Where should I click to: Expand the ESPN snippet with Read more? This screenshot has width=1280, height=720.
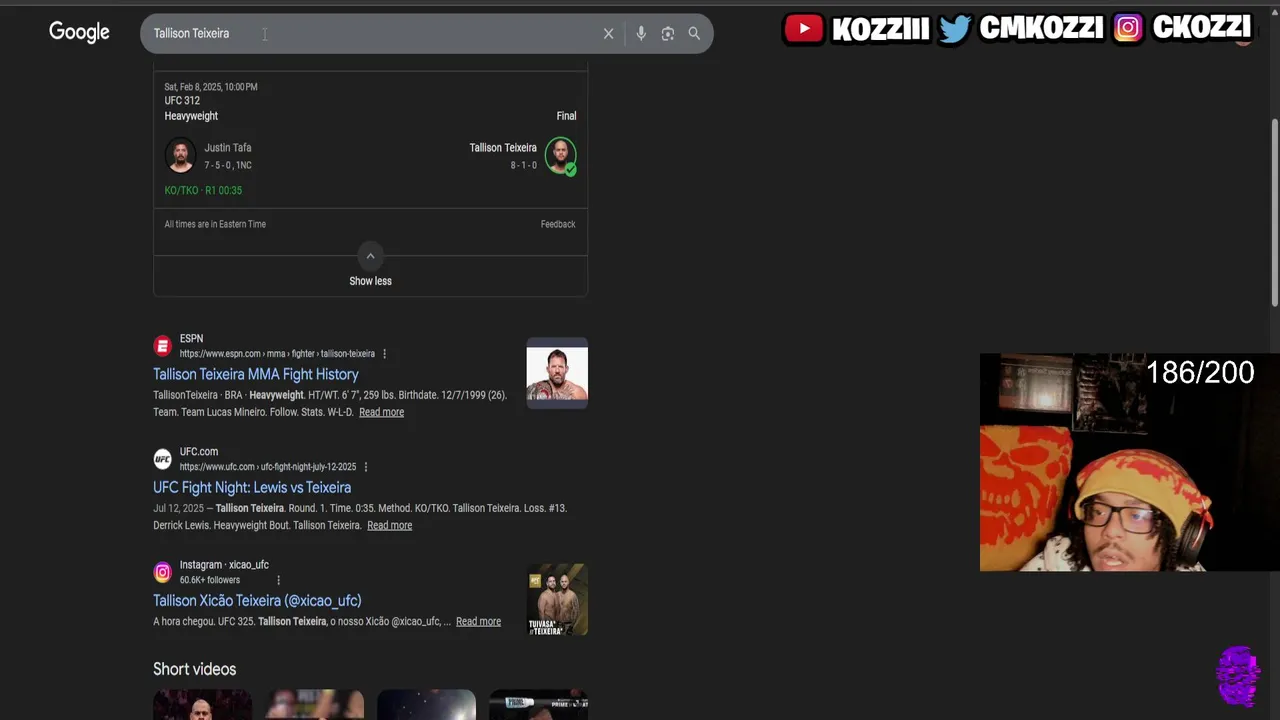coord(381,412)
